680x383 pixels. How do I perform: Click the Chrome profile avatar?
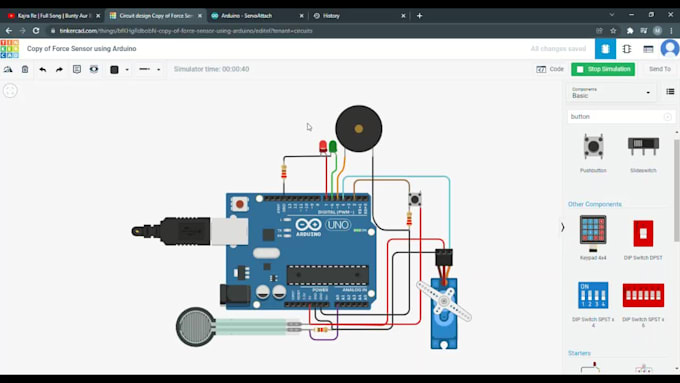click(x=657, y=31)
